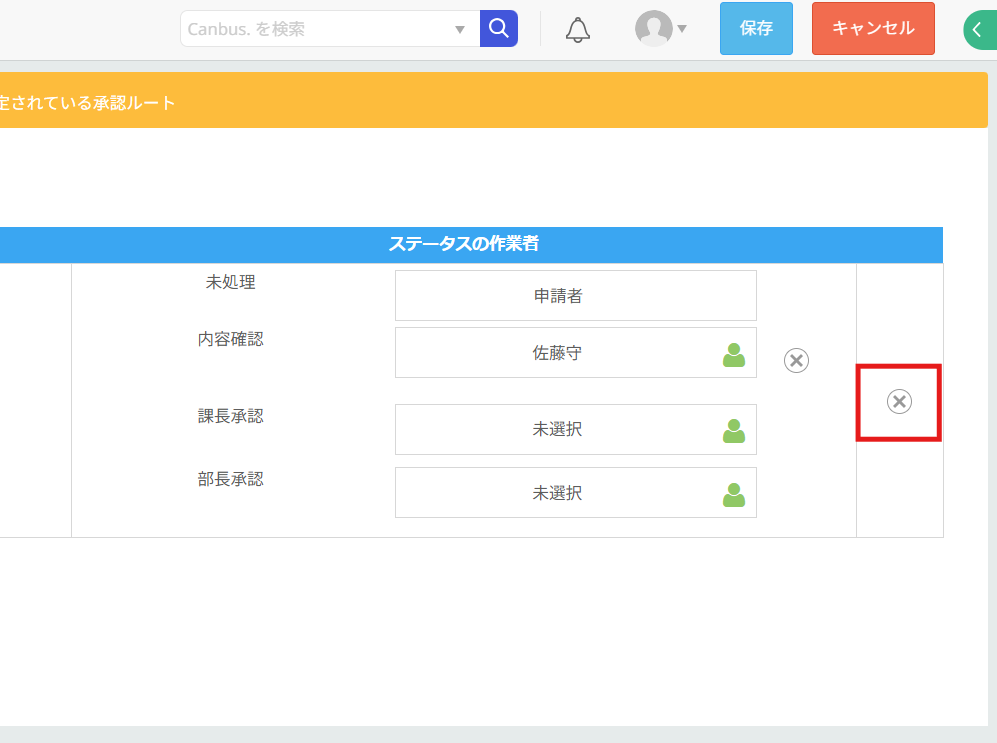Expand the green side panel chevron

pos(978,30)
